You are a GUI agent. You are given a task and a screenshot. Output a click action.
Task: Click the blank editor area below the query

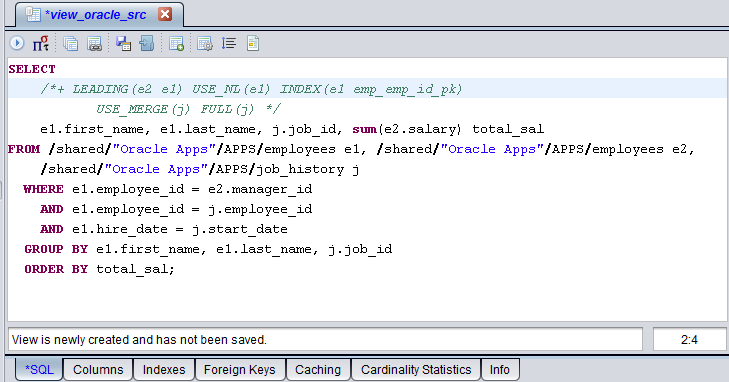coord(367,300)
